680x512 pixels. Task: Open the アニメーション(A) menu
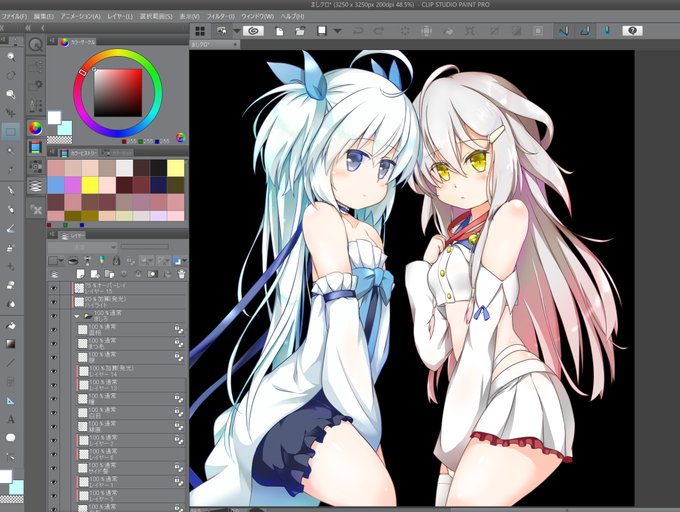pos(80,16)
